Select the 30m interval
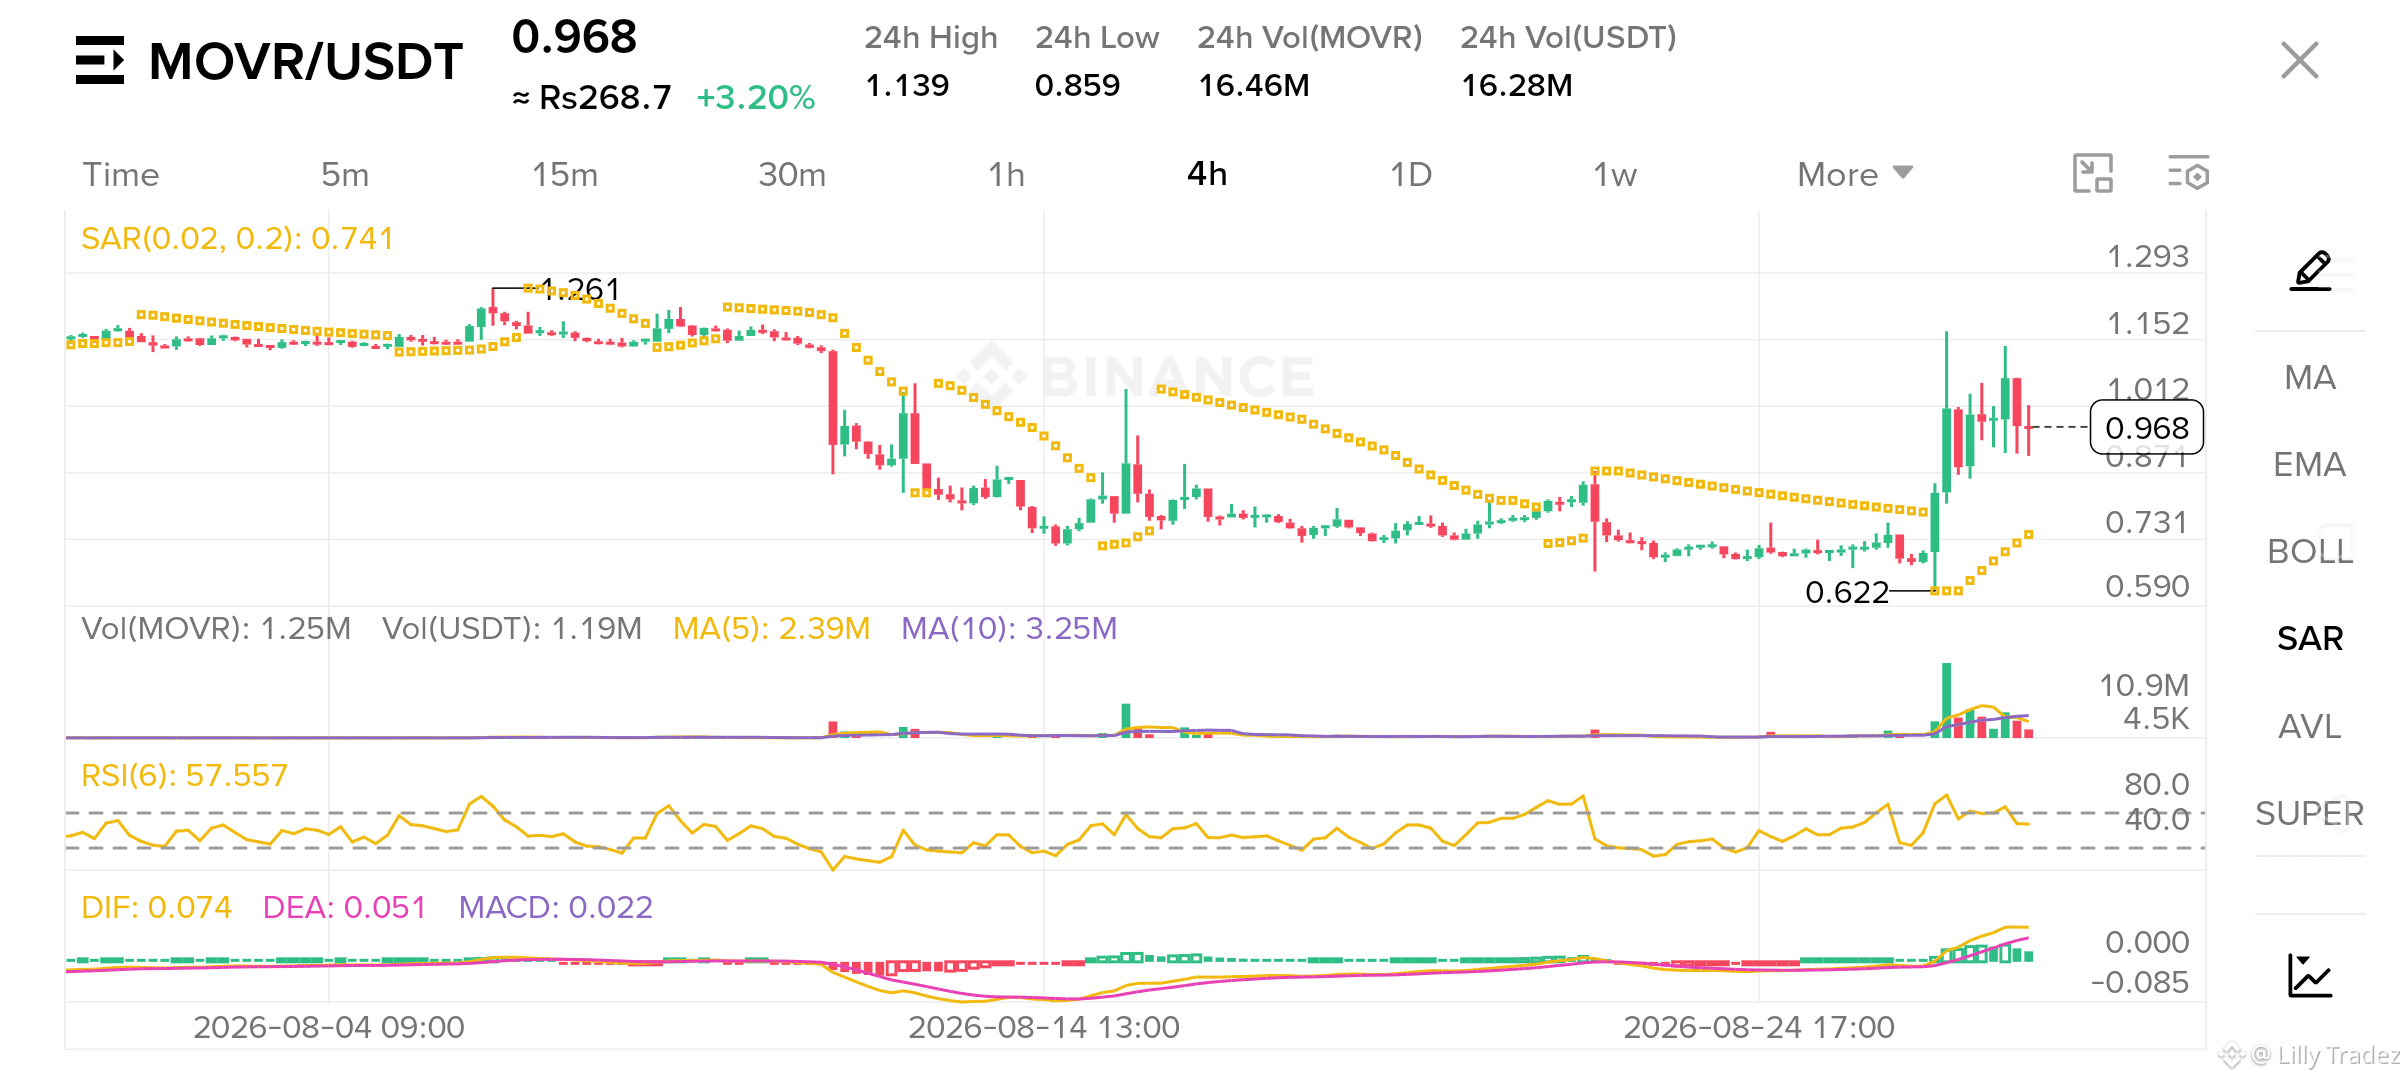 coord(792,175)
